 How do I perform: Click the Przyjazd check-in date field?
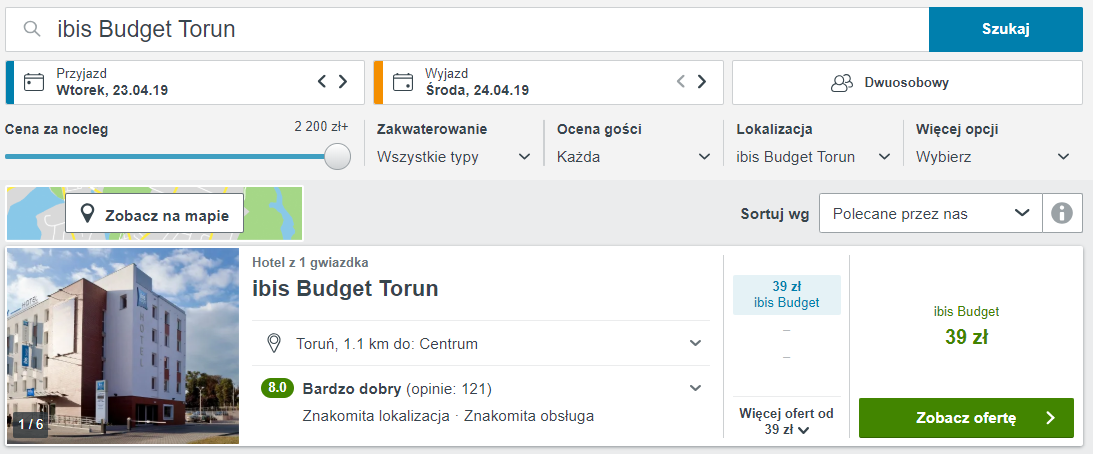[x=185, y=82]
